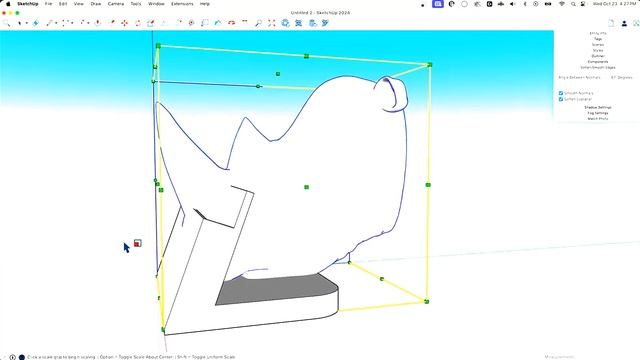640x360 pixels.
Task: Click the bottom-right corner scale grip
Action: (427, 302)
